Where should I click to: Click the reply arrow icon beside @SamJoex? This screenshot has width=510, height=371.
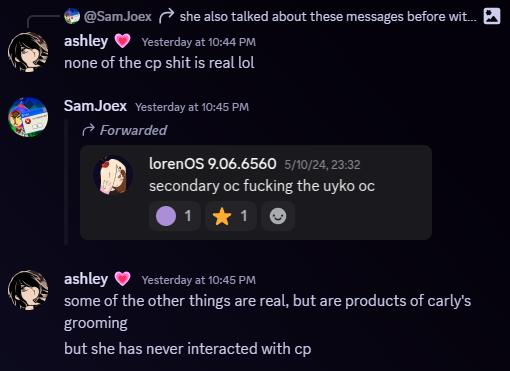pyautogui.click(x=166, y=16)
